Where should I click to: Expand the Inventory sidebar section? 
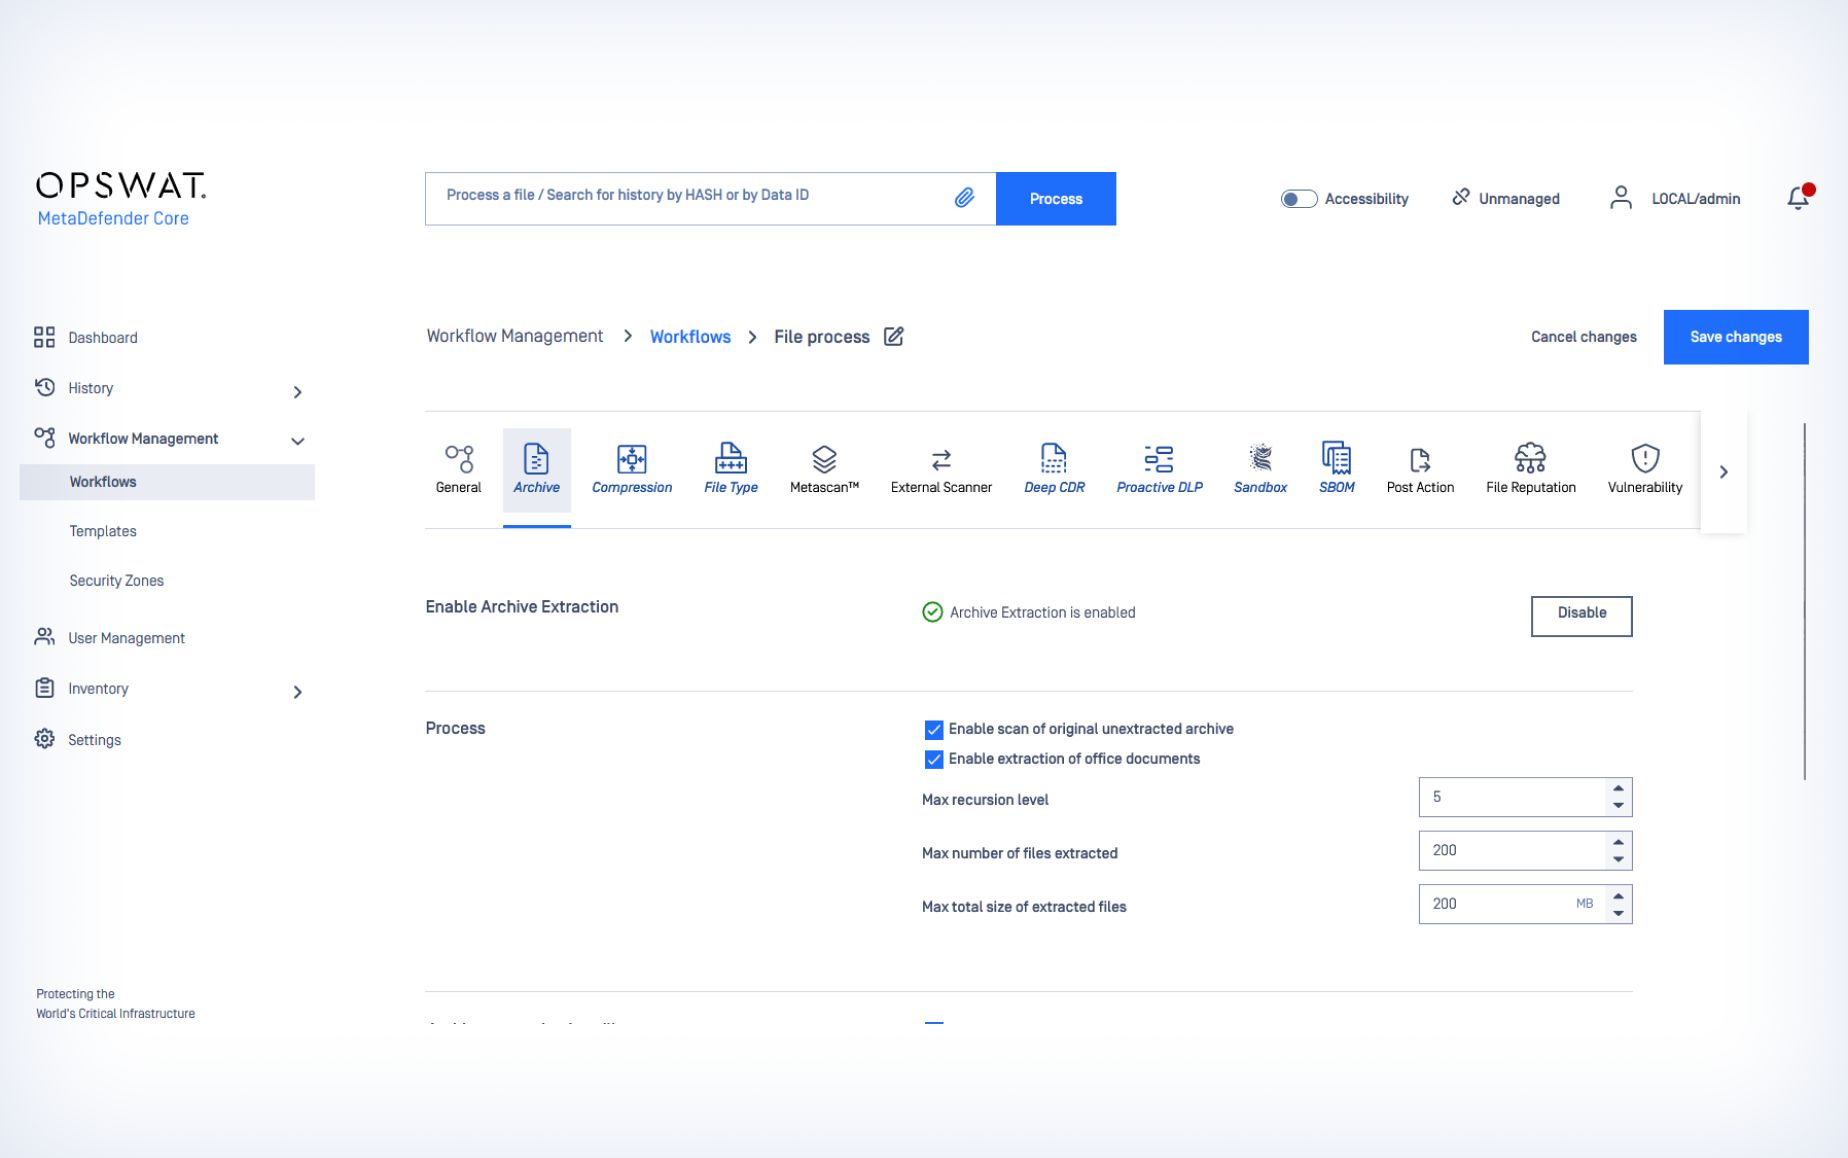click(x=297, y=692)
